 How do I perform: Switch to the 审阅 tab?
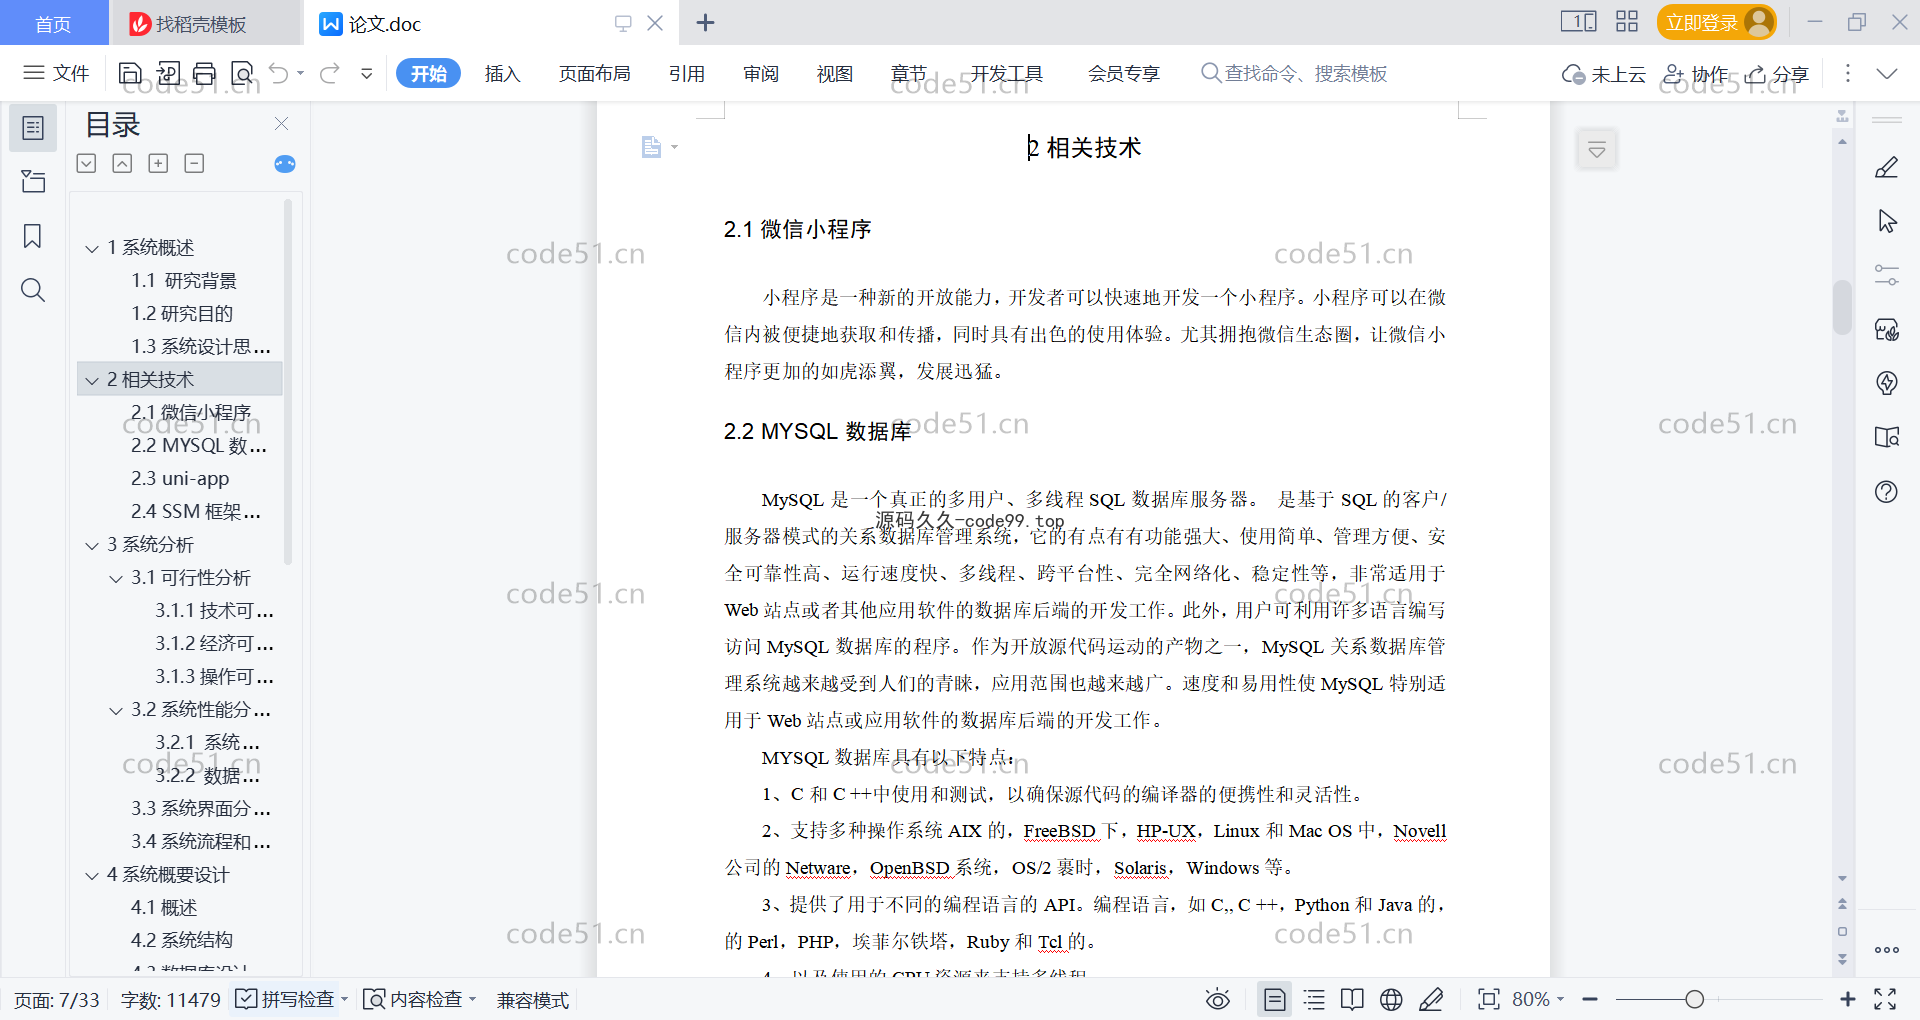(761, 73)
